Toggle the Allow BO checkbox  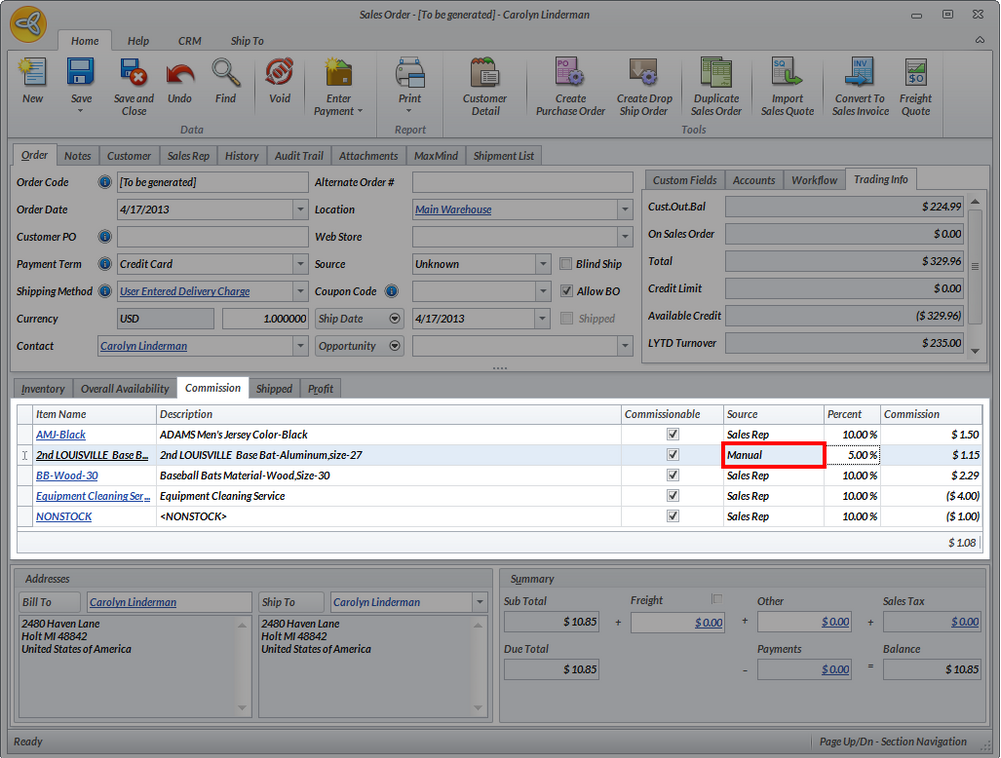(x=567, y=291)
